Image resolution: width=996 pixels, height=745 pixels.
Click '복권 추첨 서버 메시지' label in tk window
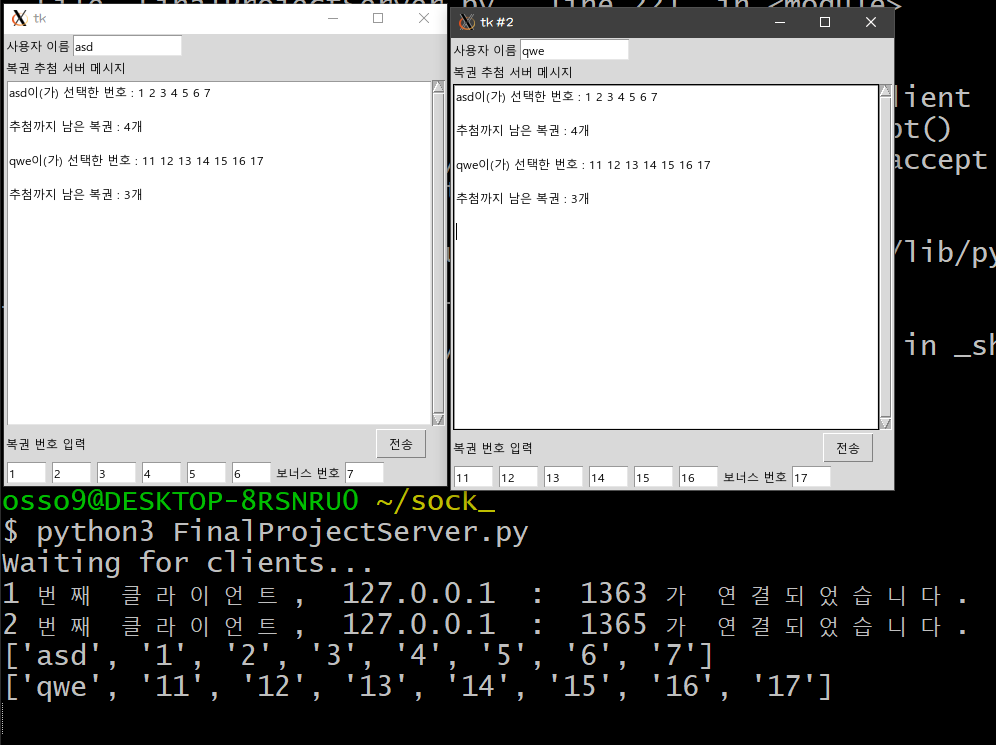[x=66, y=68]
